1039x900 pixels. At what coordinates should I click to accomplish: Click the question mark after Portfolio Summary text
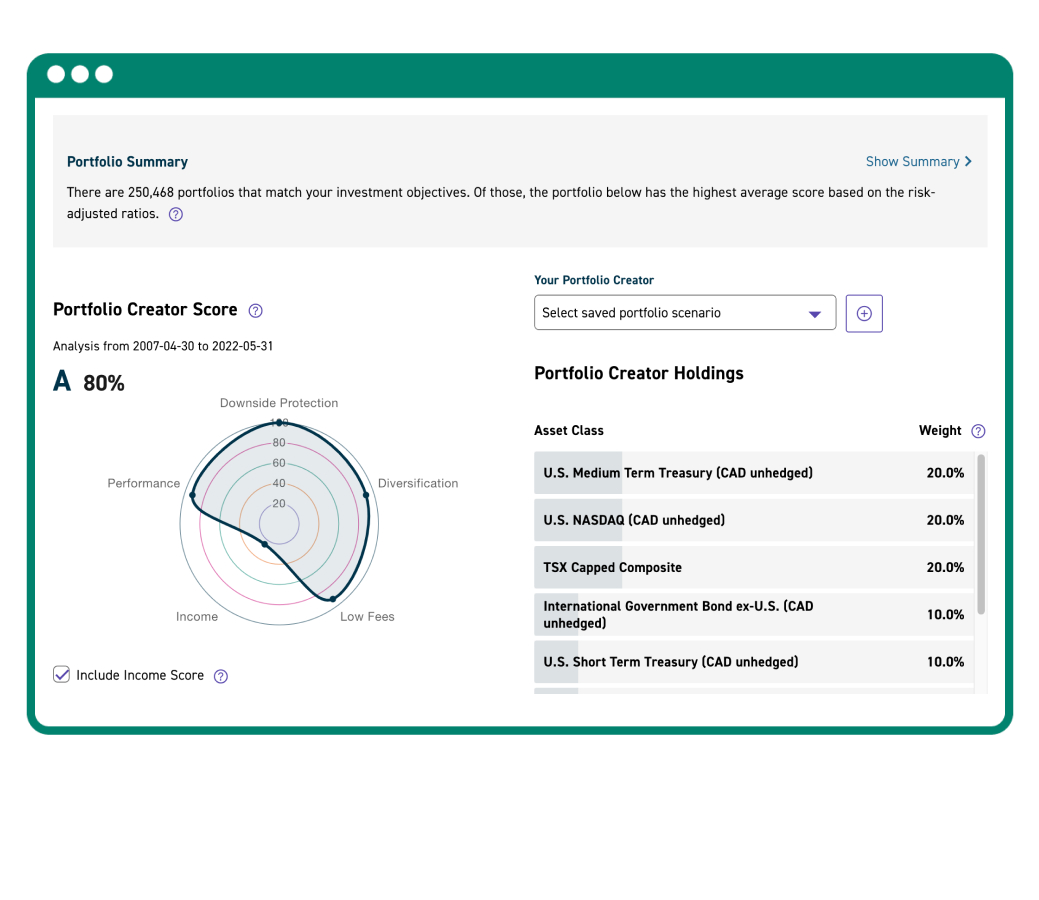[x=175, y=214]
